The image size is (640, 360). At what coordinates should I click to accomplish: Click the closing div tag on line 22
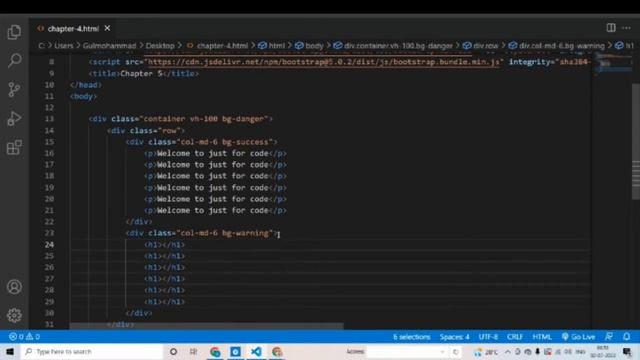139,222
